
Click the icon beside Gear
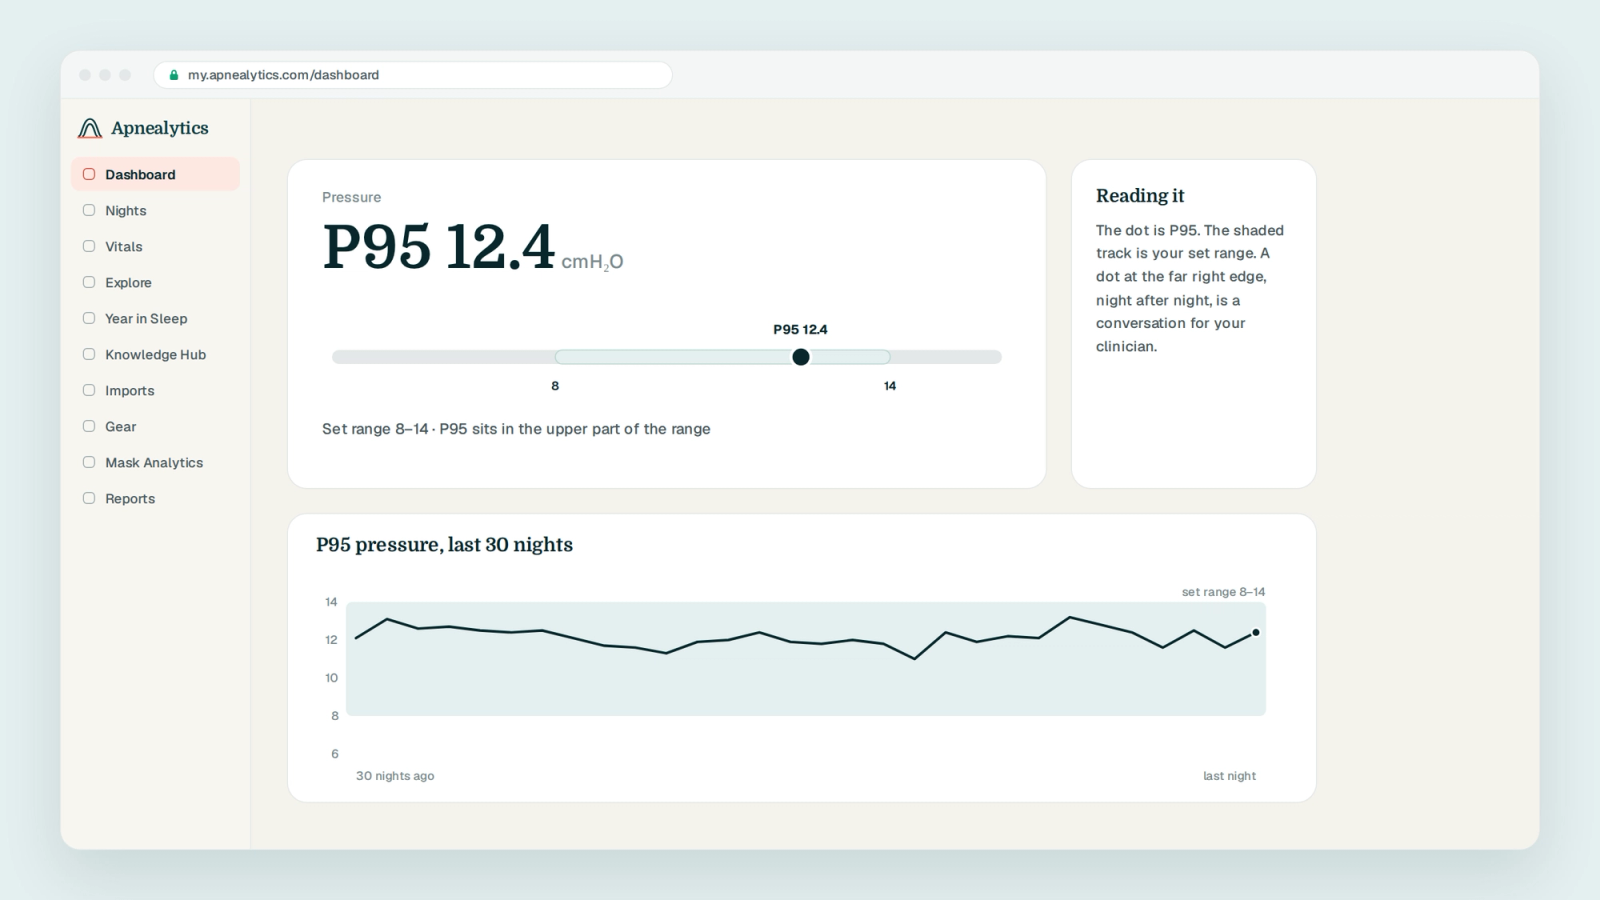pos(89,426)
